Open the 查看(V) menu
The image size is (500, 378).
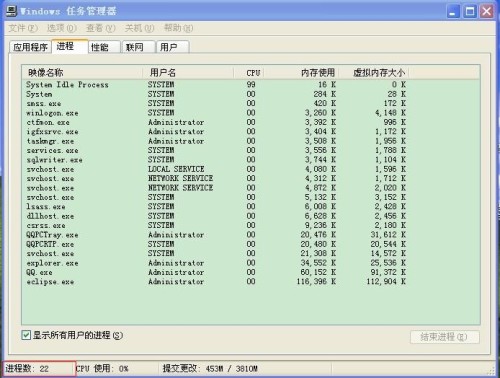[x=101, y=28]
